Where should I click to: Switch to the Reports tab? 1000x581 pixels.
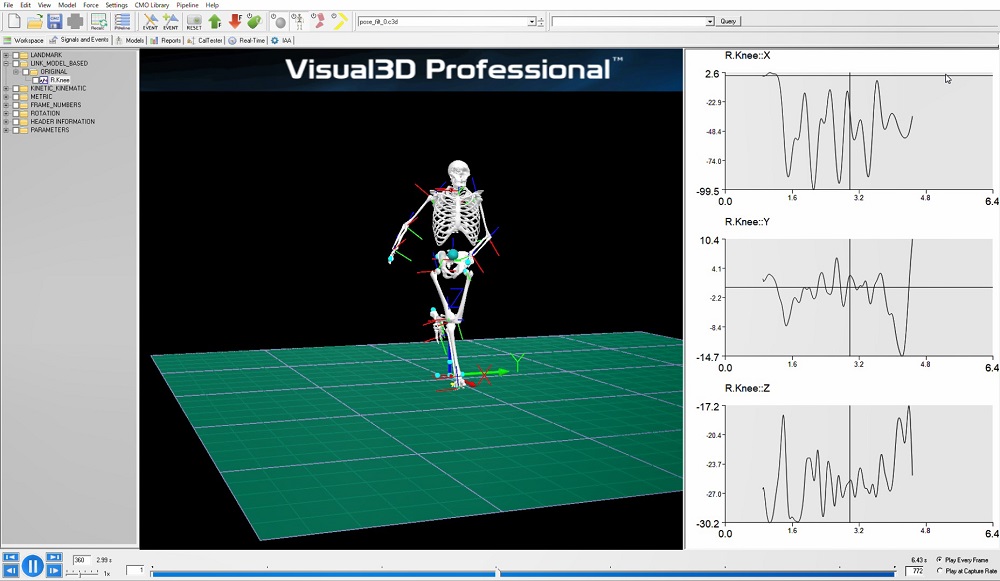(166, 40)
